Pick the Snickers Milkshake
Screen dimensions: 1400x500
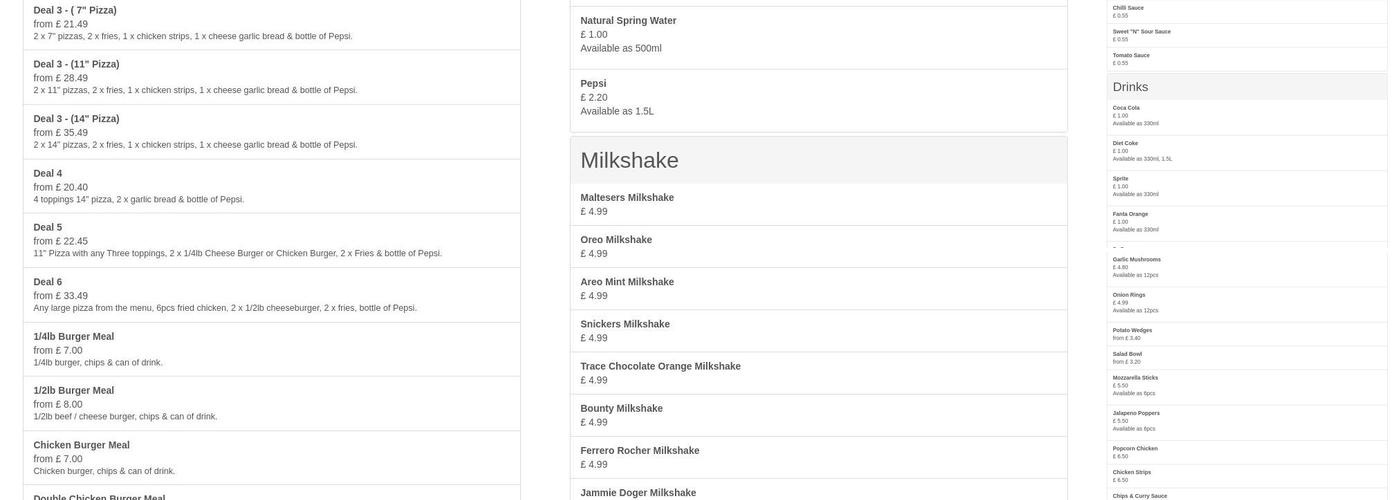point(818,331)
